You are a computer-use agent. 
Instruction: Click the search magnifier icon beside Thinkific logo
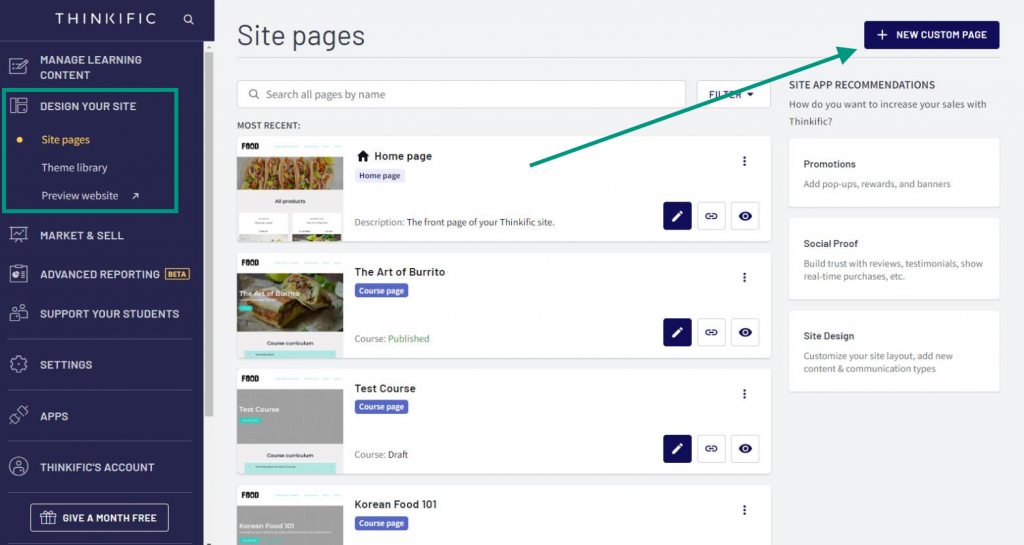click(189, 19)
